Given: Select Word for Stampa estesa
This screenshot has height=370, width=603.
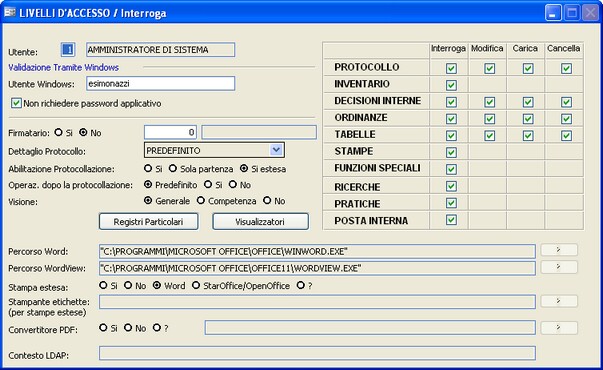Looking at the screenshot, I should tap(157, 285).
